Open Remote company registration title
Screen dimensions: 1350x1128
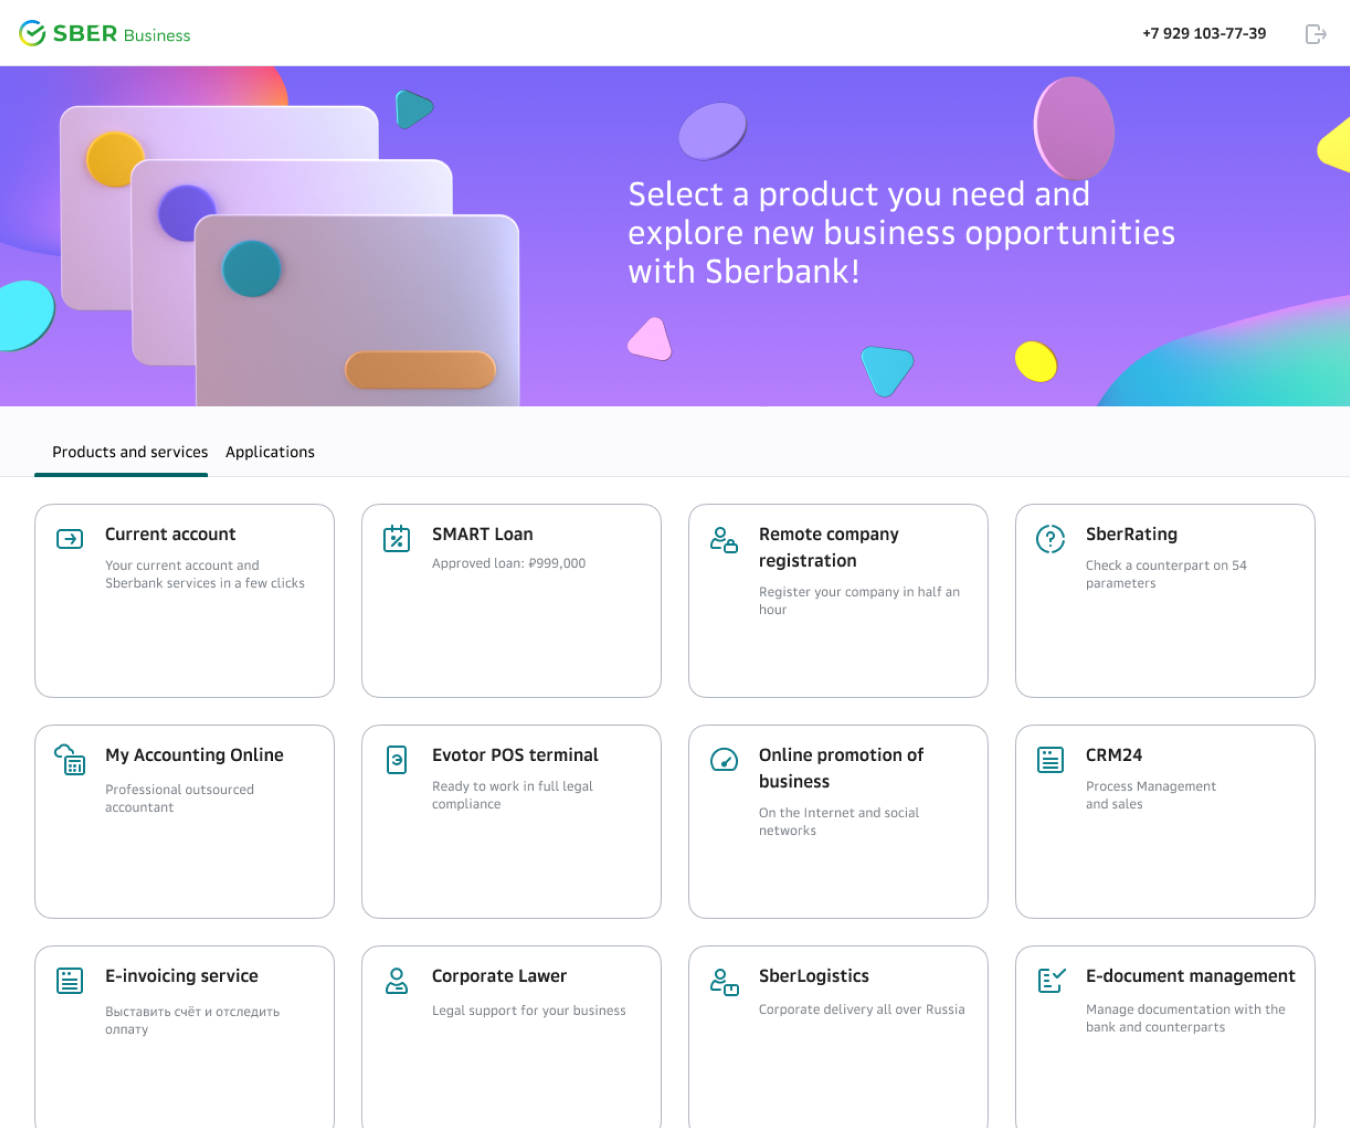829,547
